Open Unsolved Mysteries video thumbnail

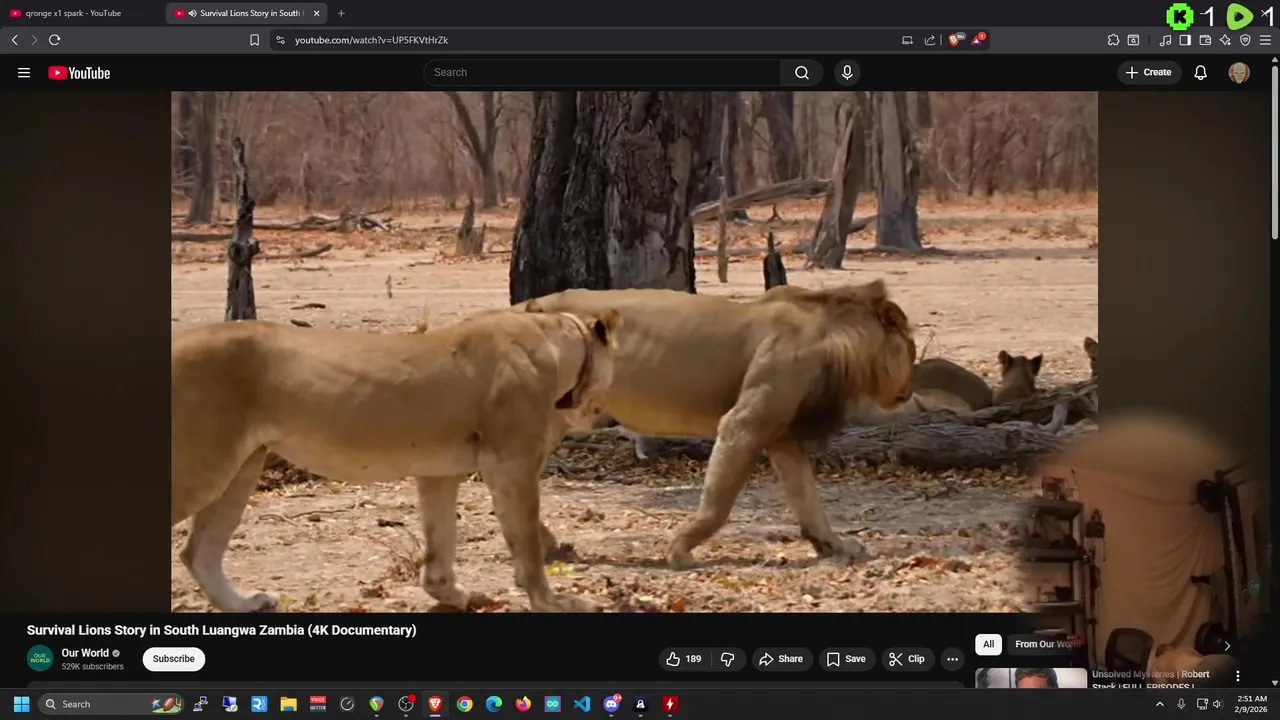click(x=1031, y=678)
